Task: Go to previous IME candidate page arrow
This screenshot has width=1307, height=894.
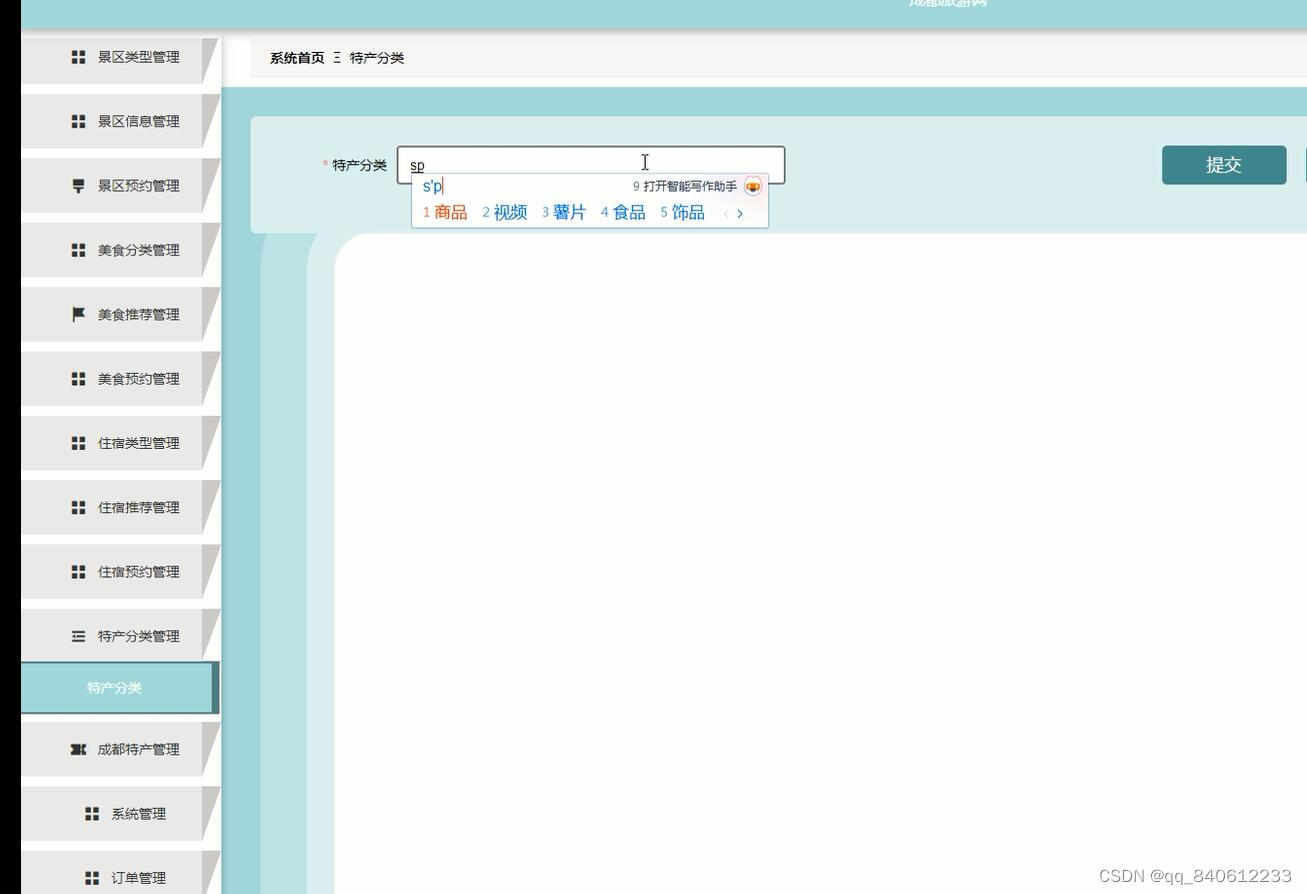Action: [726, 213]
